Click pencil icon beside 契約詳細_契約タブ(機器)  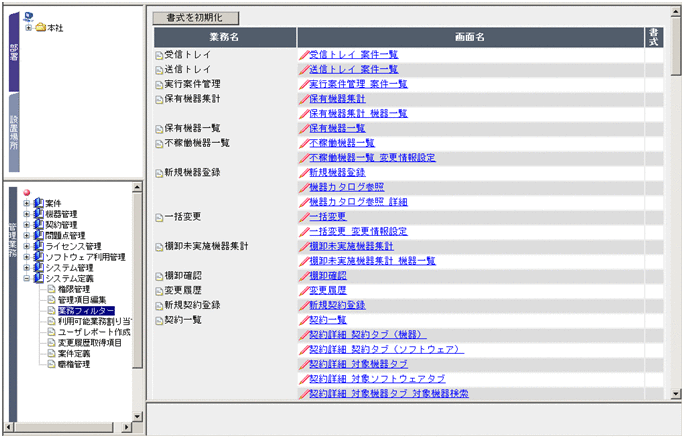pos(304,335)
